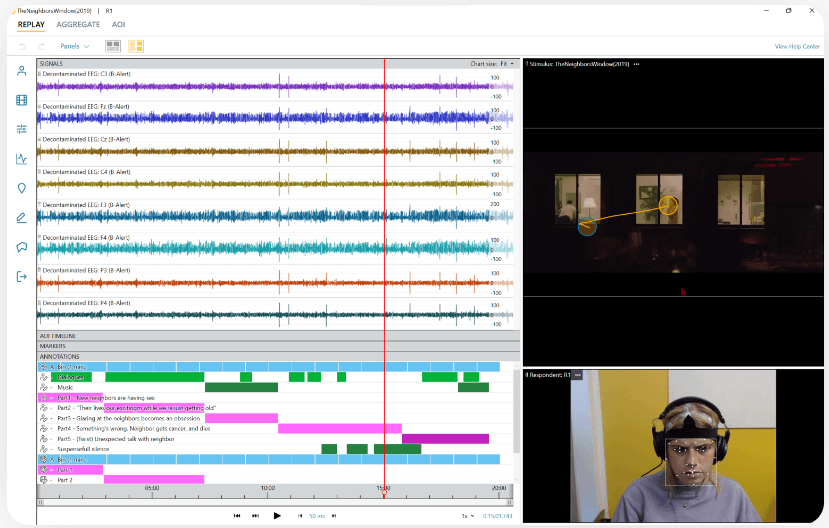Screen dimensions: 829x528
Task: Click the icon beside Part5 Unexpected talk annotation
Action: (x=44, y=439)
